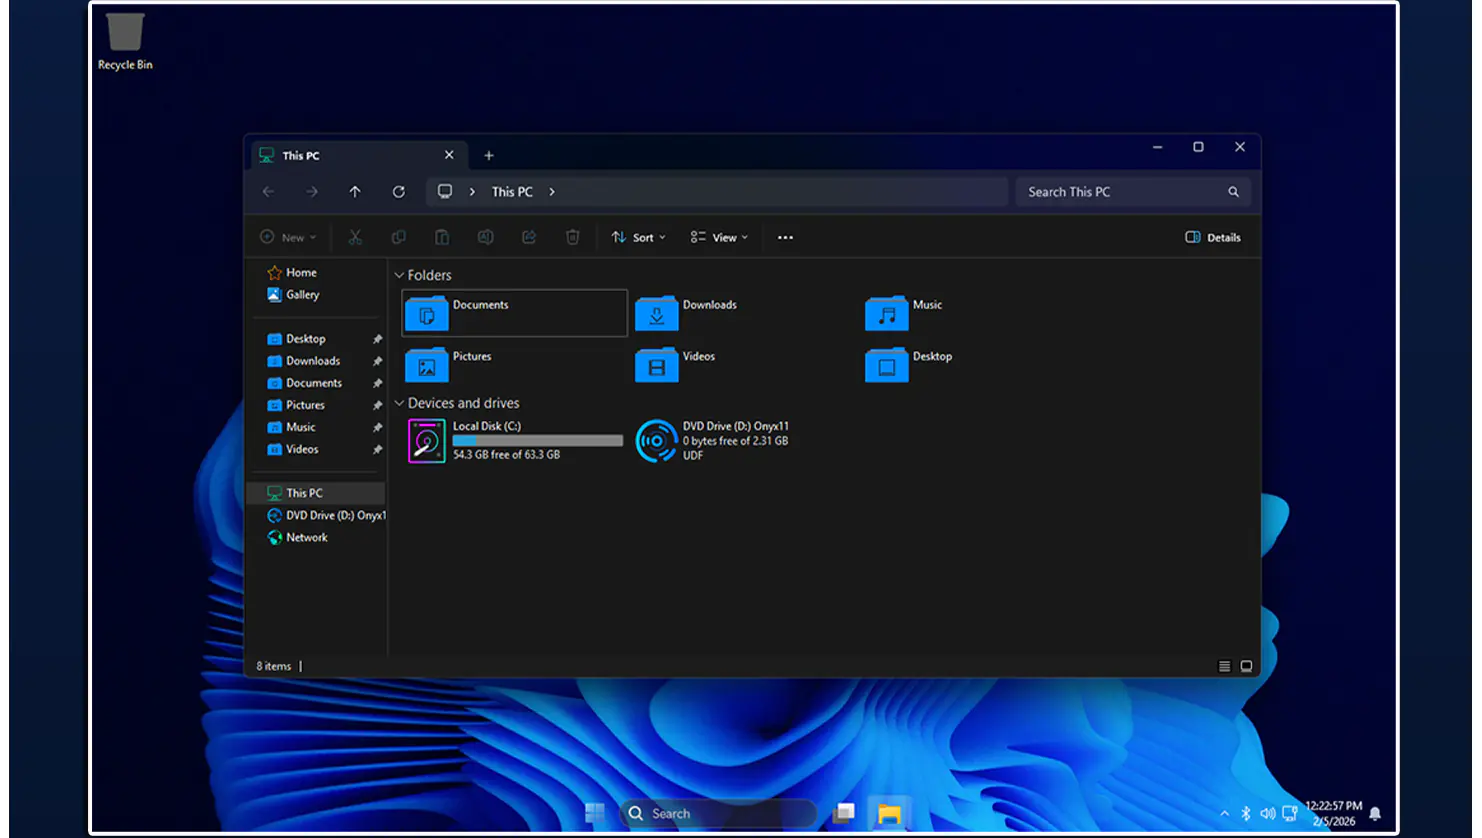Show hidden system tray icons
The width and height of the screenshot is (1482, 838).
[1224, 814]
